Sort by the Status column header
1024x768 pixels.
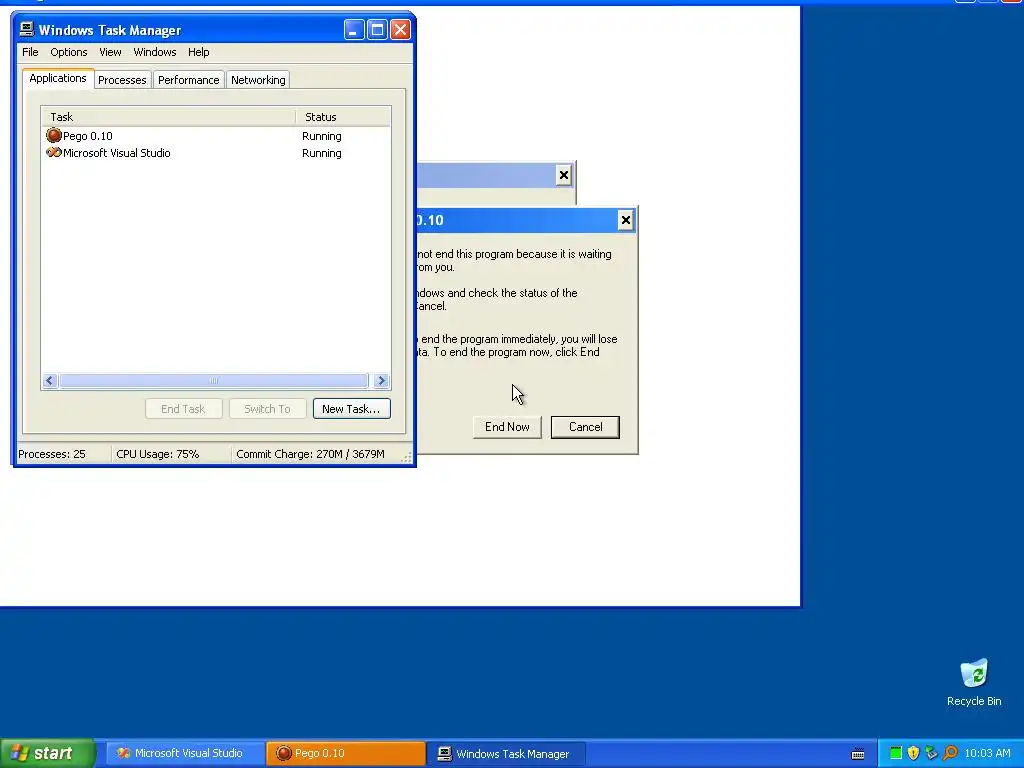coord(343,117)
